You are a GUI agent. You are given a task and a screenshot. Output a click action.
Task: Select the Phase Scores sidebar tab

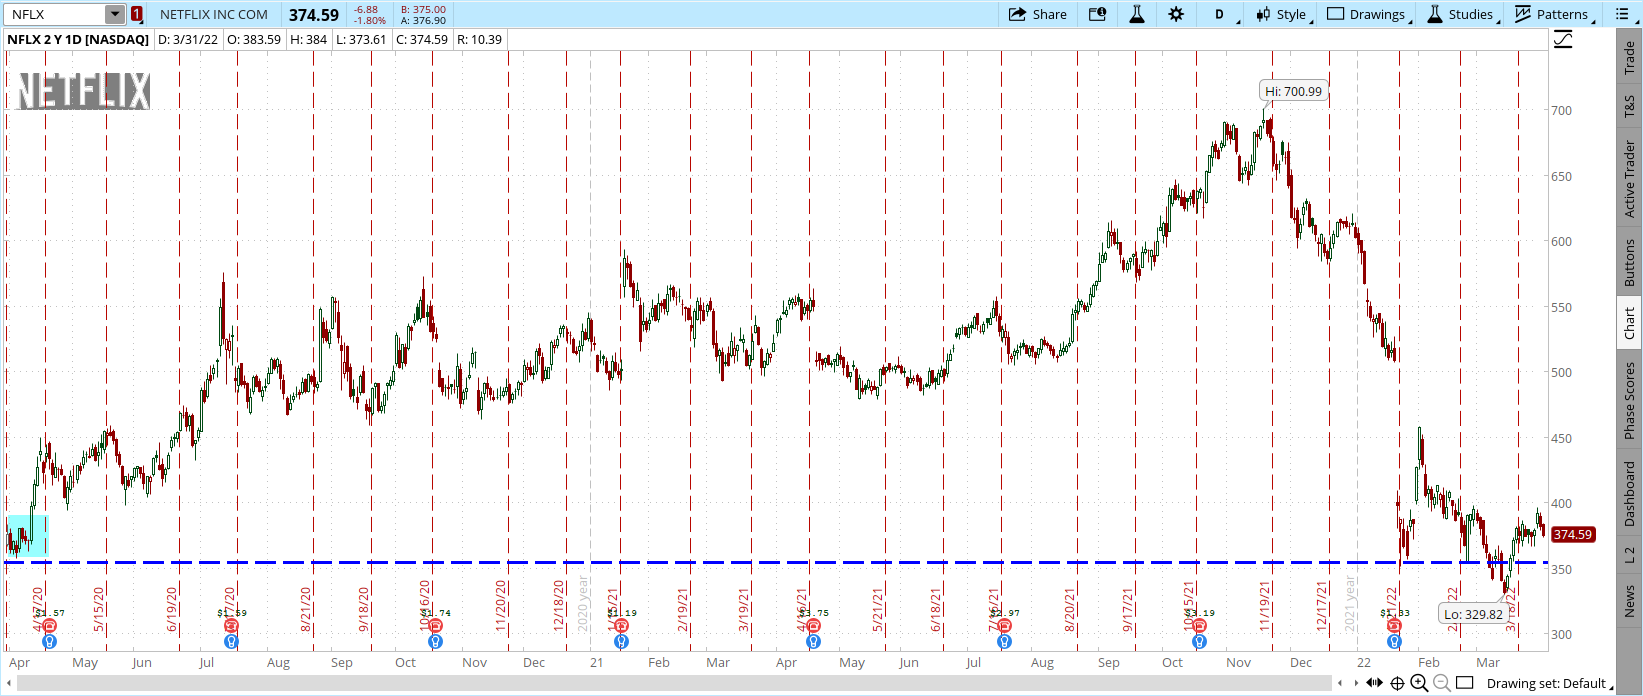pos(1629,400)
